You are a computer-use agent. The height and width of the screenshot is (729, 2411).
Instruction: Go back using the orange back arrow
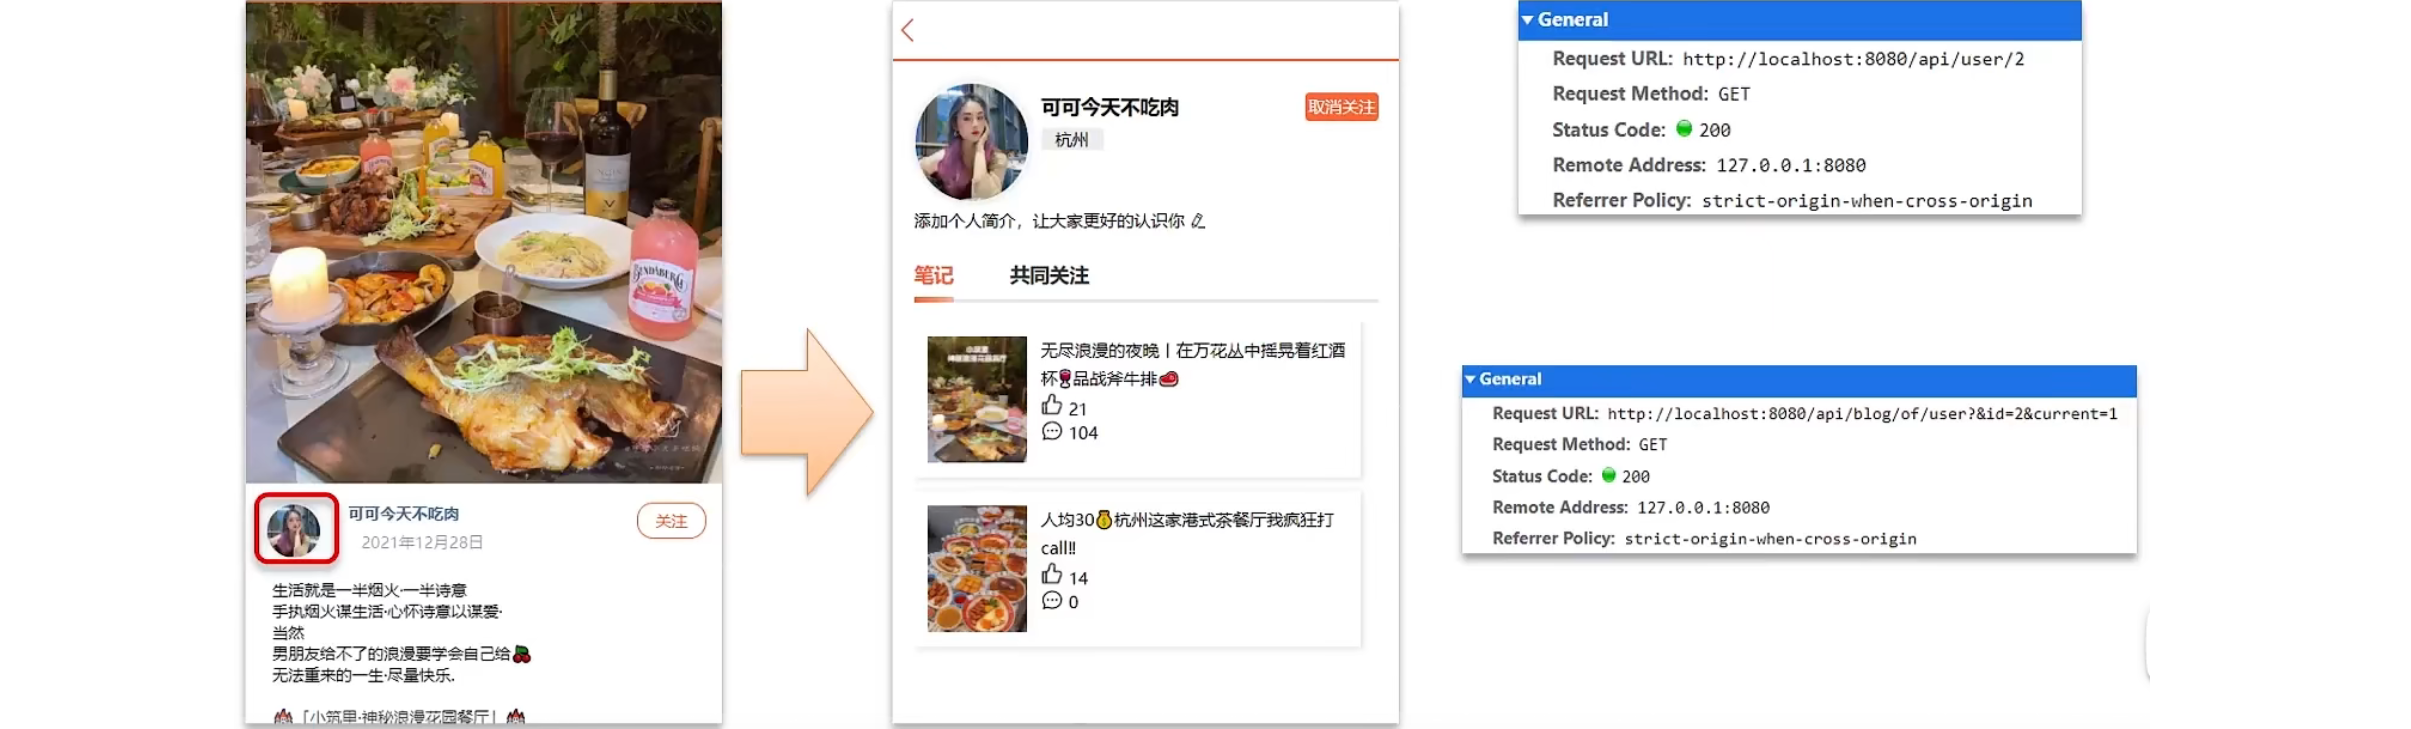pyautogui.click(x=907, y=30)
